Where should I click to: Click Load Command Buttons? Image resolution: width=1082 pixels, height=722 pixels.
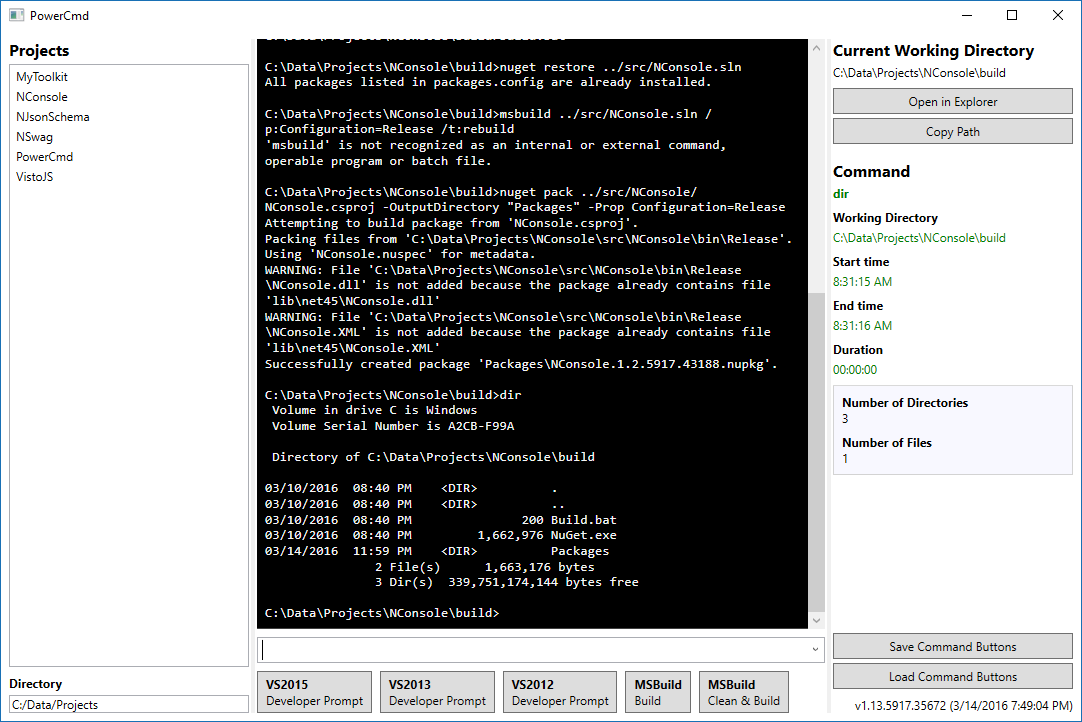(953, 677)
